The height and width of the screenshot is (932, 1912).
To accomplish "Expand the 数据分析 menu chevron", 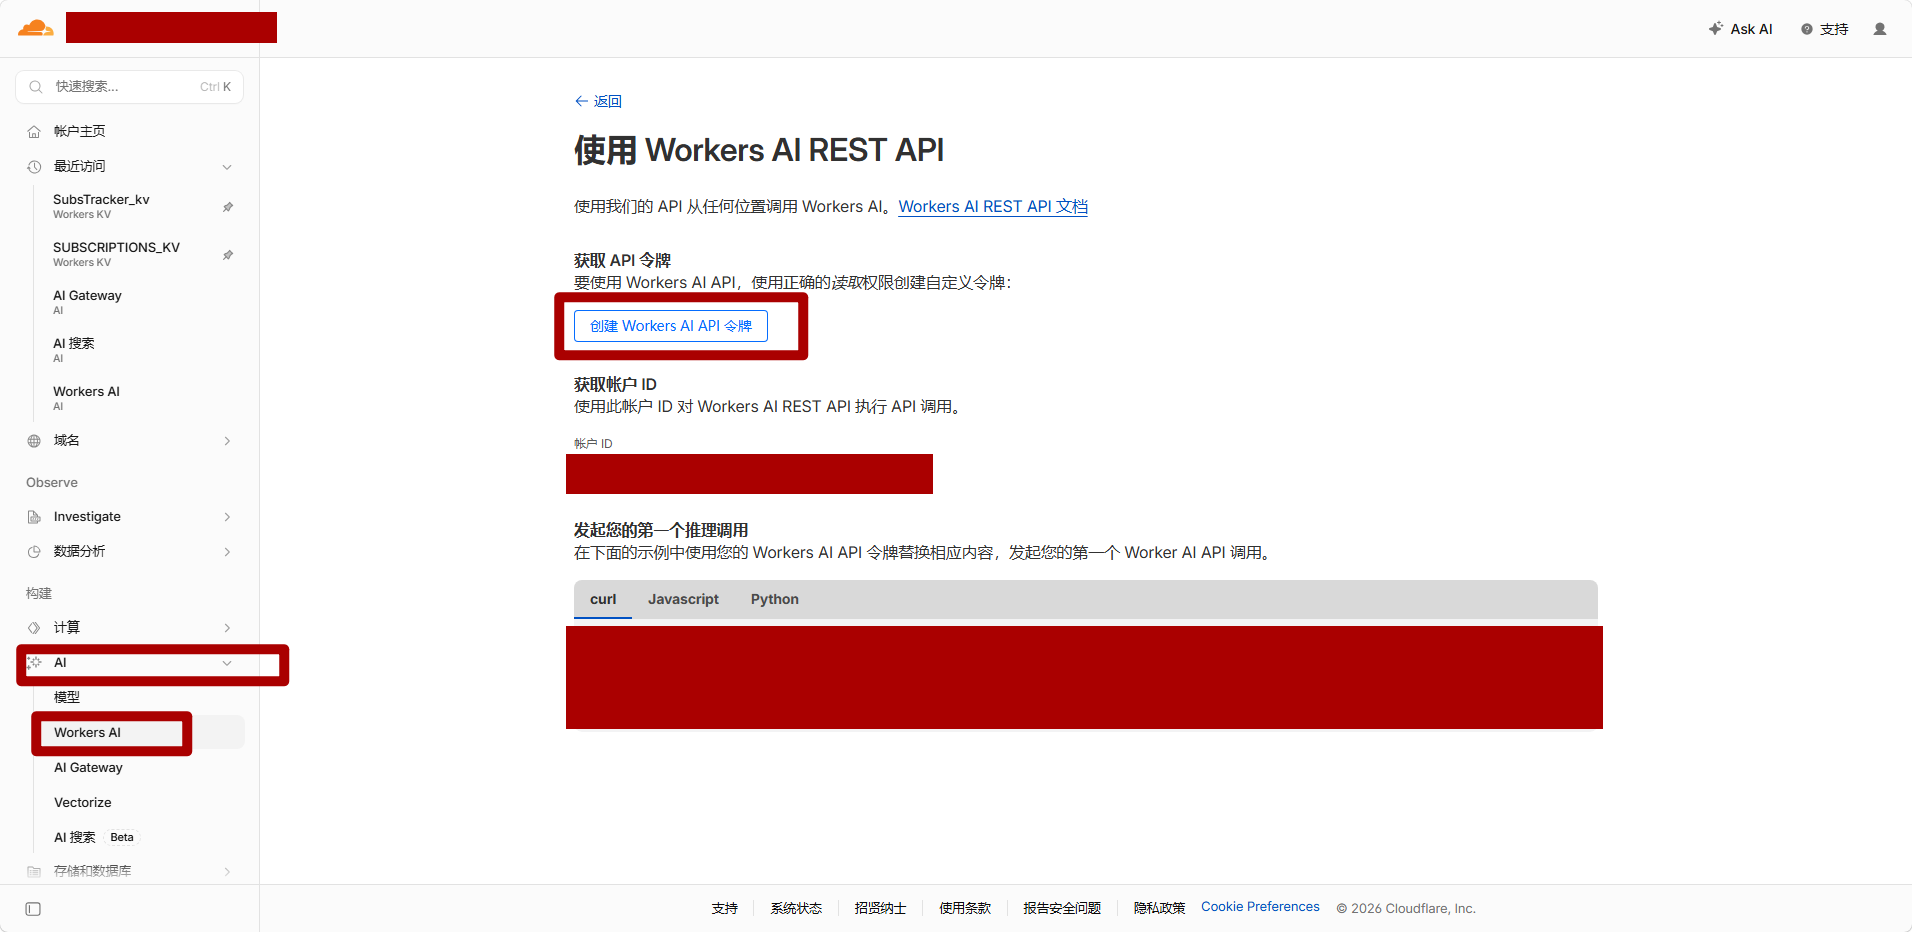I will coord(227,552).
